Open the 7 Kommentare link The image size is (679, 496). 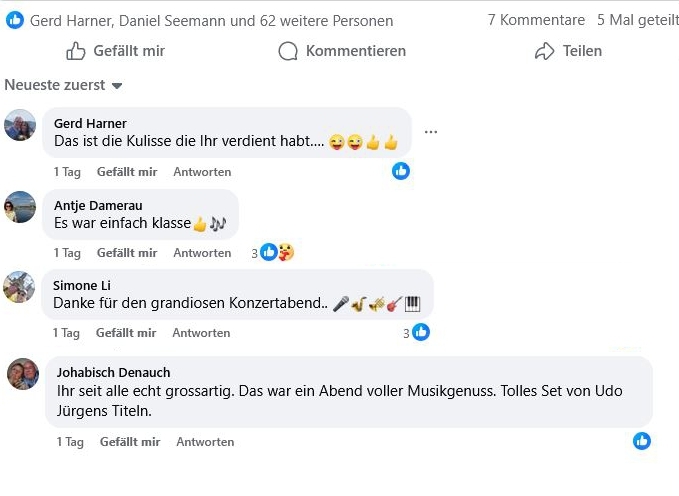[x=536, y=20]
